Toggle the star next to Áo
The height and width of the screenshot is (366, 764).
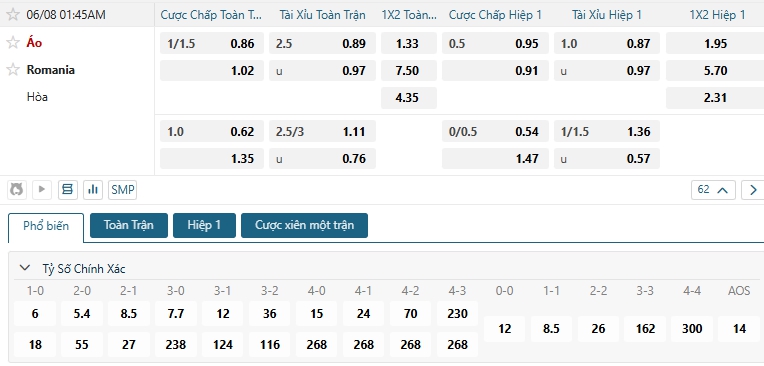pos(13,43)
